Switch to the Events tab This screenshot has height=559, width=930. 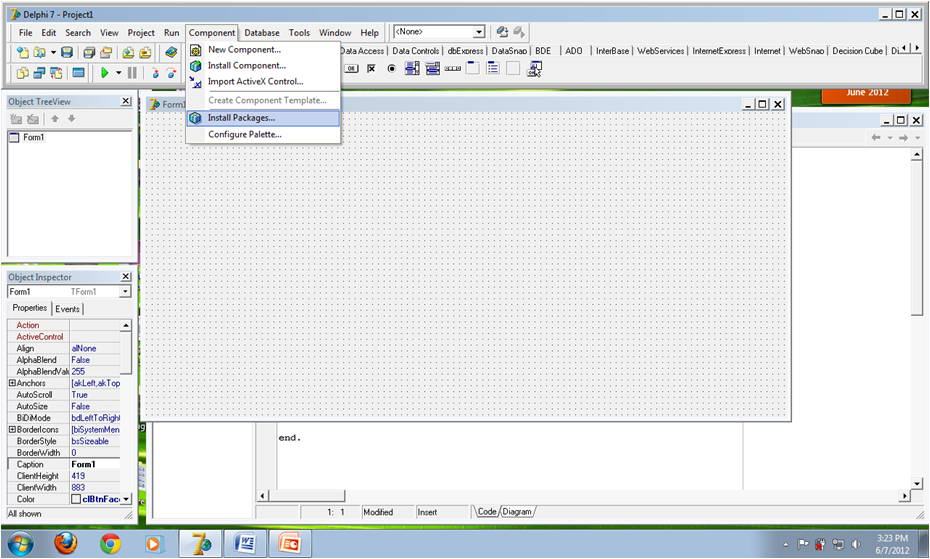tap(68, 309)
